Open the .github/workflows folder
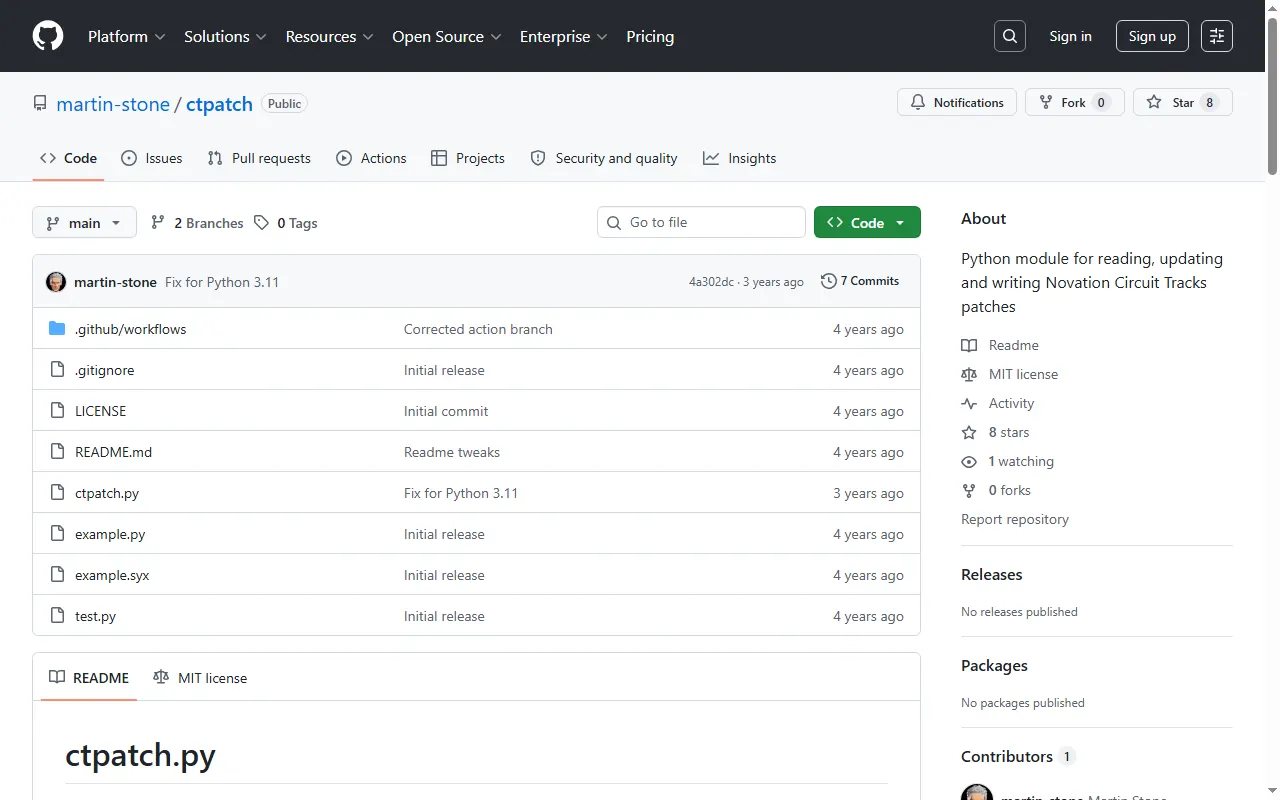1280x800 pixels. pos(130,329)
